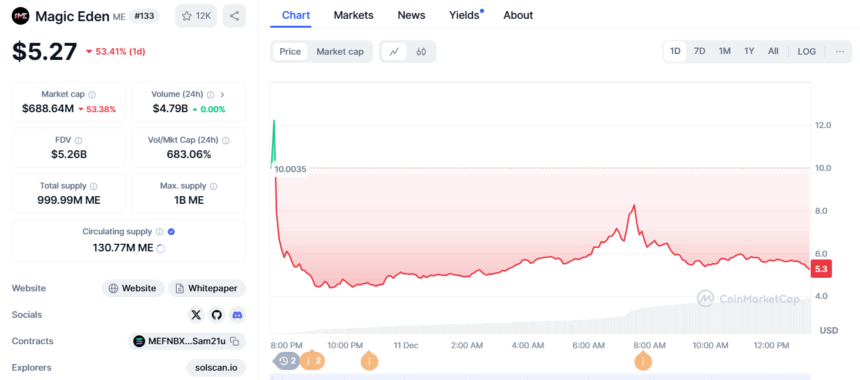
Task: Open chart more options ellipsis
Action: click(840, 52)
